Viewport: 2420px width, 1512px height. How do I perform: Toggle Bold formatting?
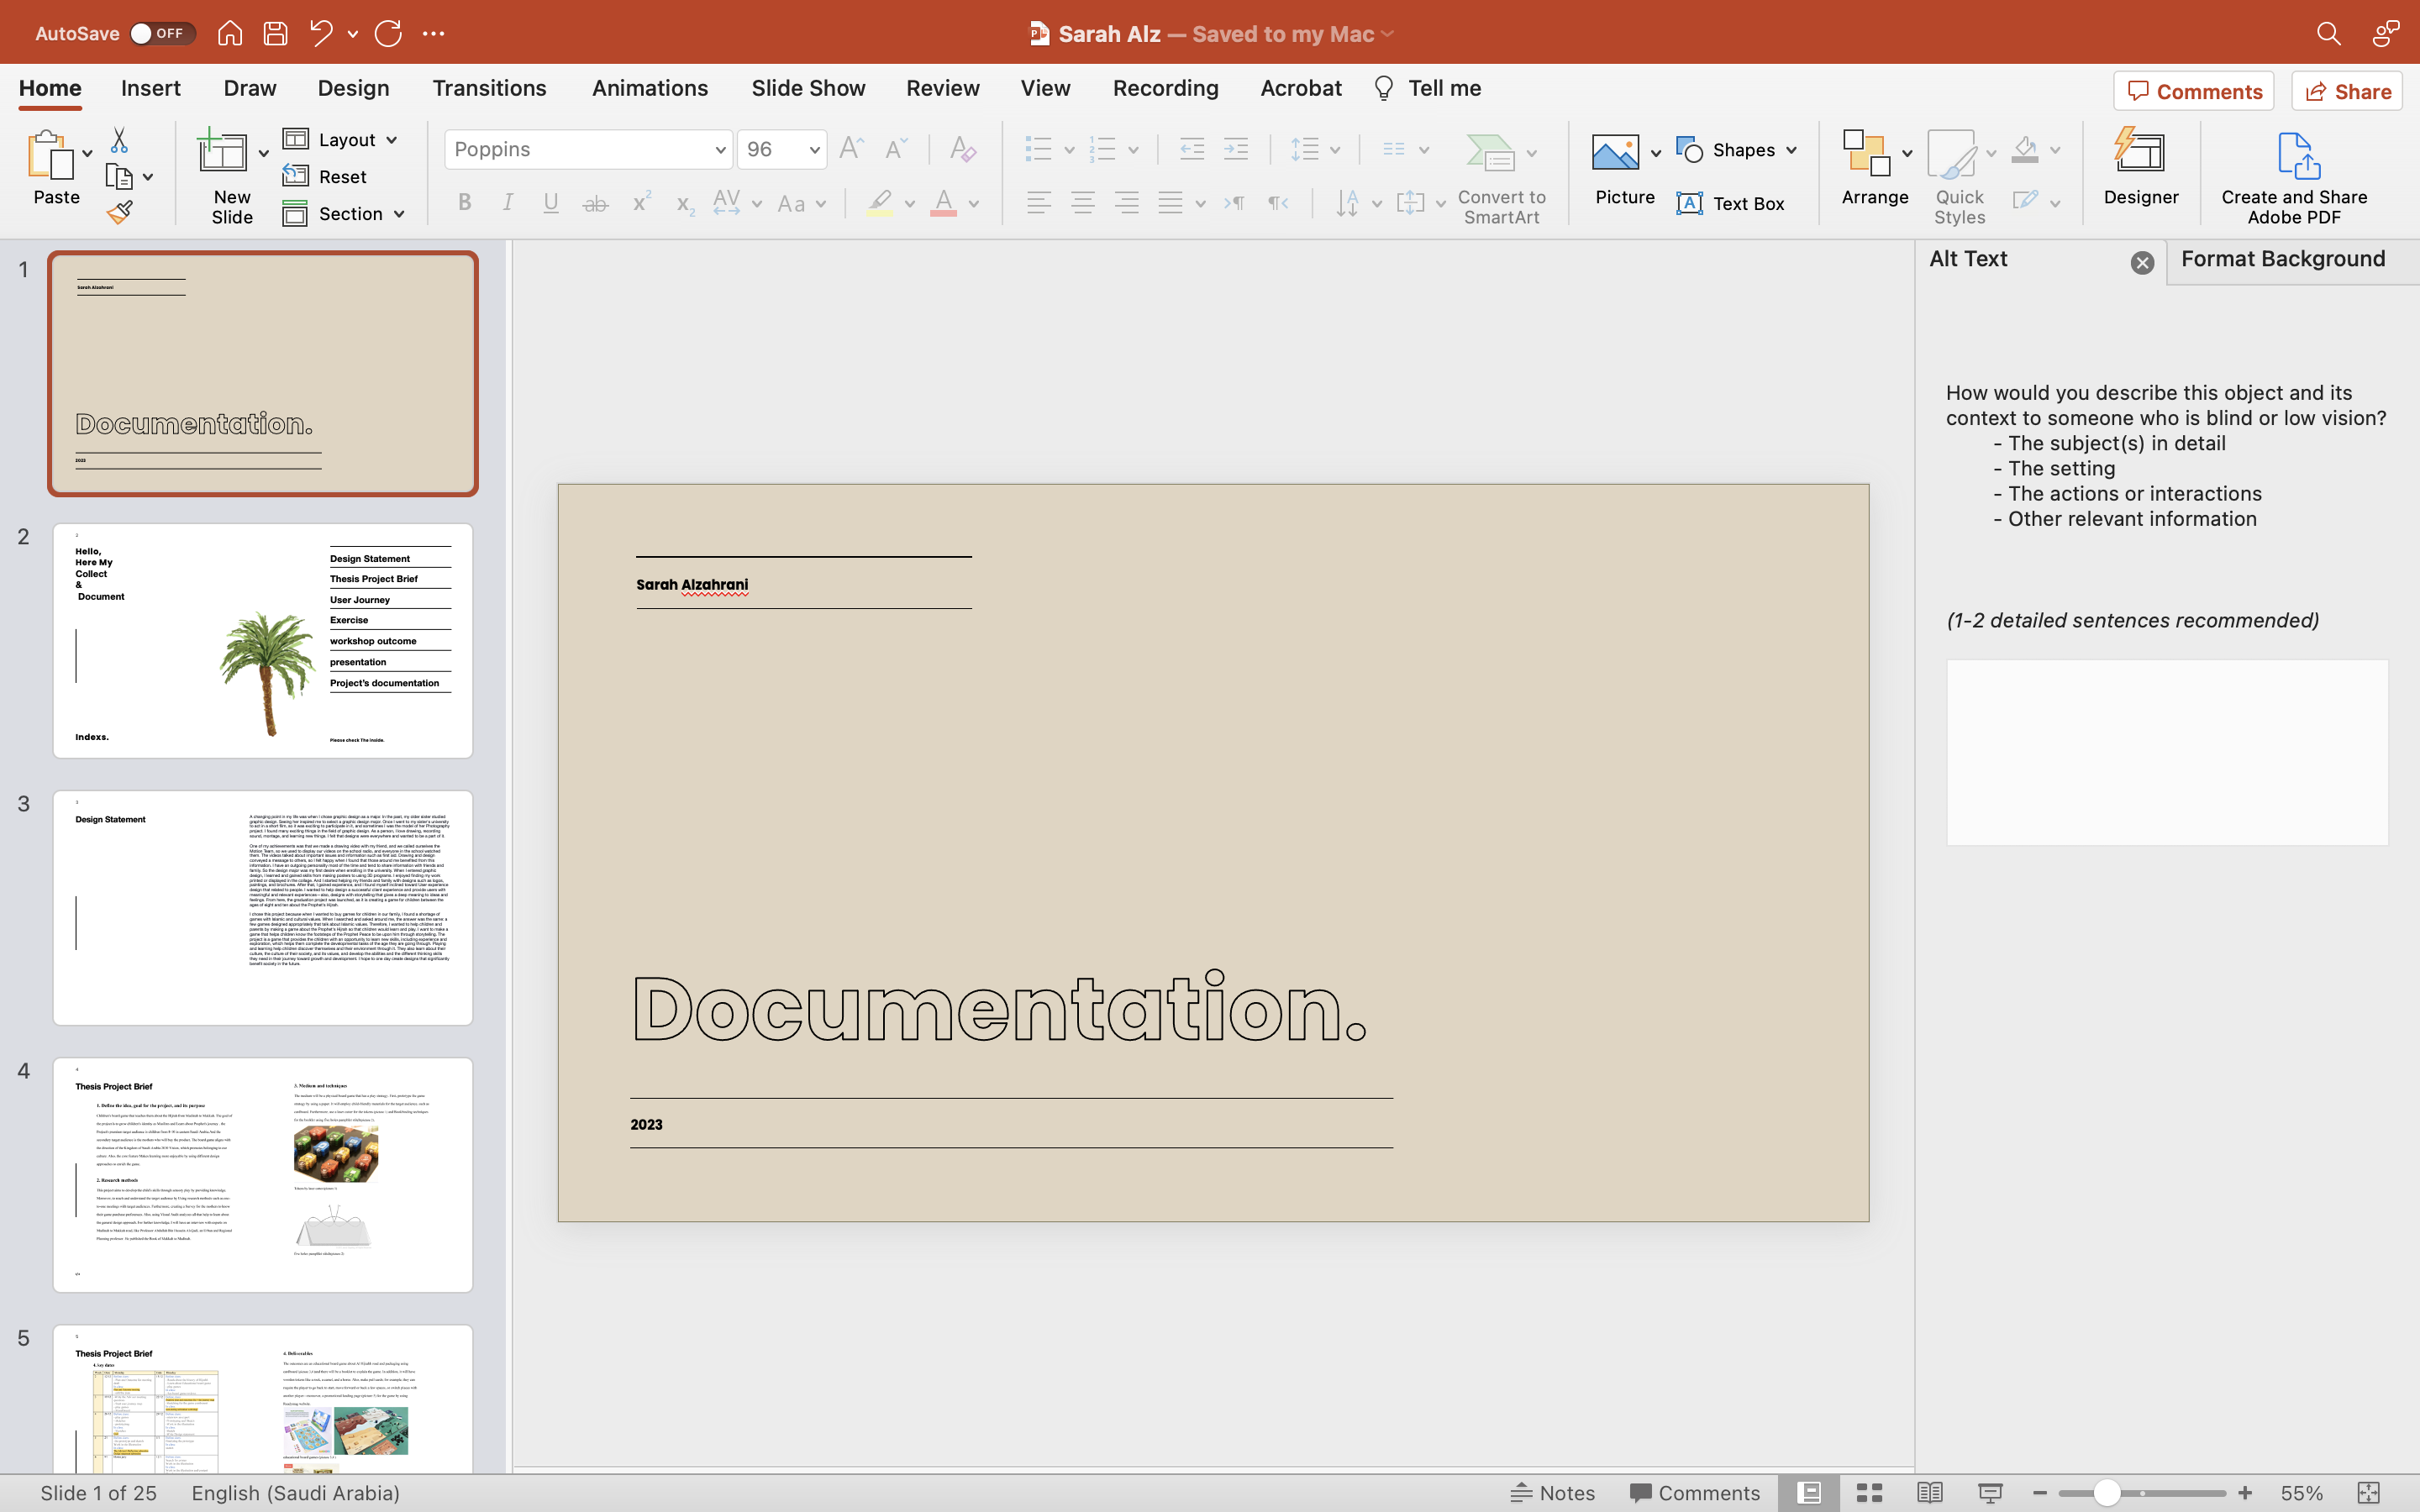464,203
